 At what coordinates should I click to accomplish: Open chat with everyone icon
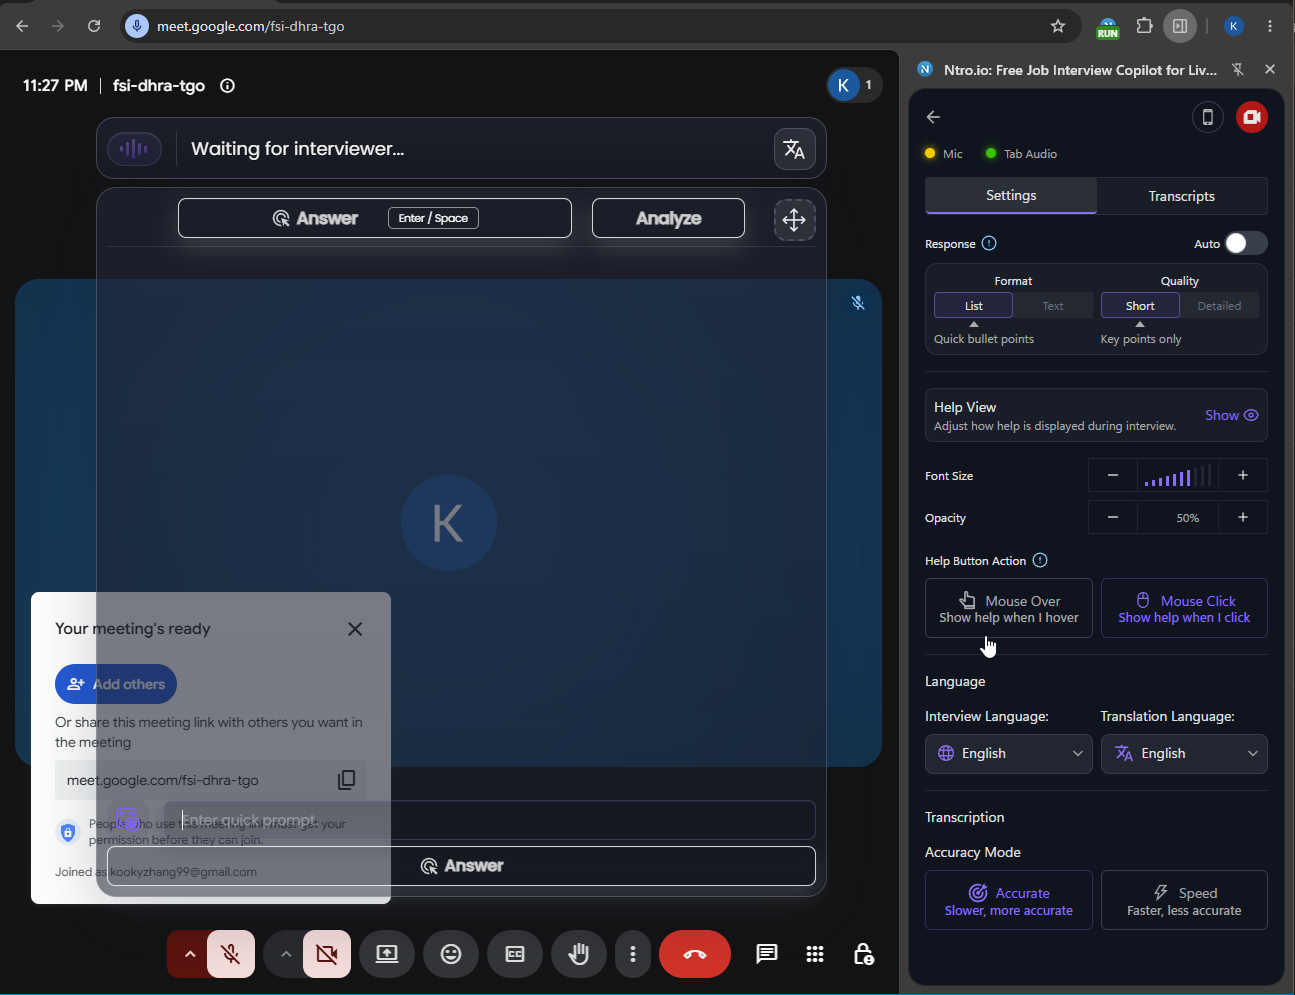pos(767,954)
